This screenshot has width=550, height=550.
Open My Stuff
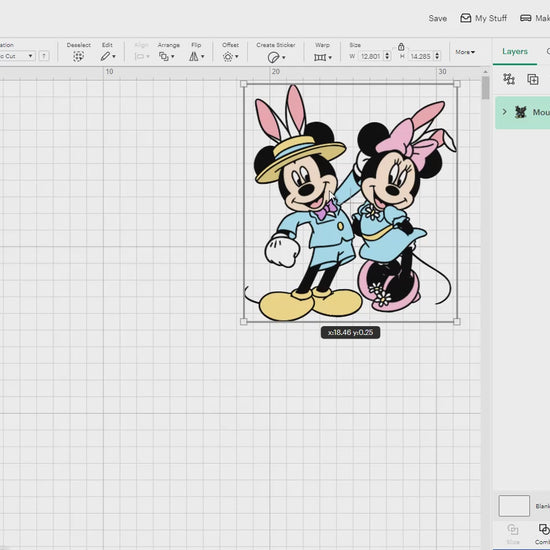coord(484,18)
